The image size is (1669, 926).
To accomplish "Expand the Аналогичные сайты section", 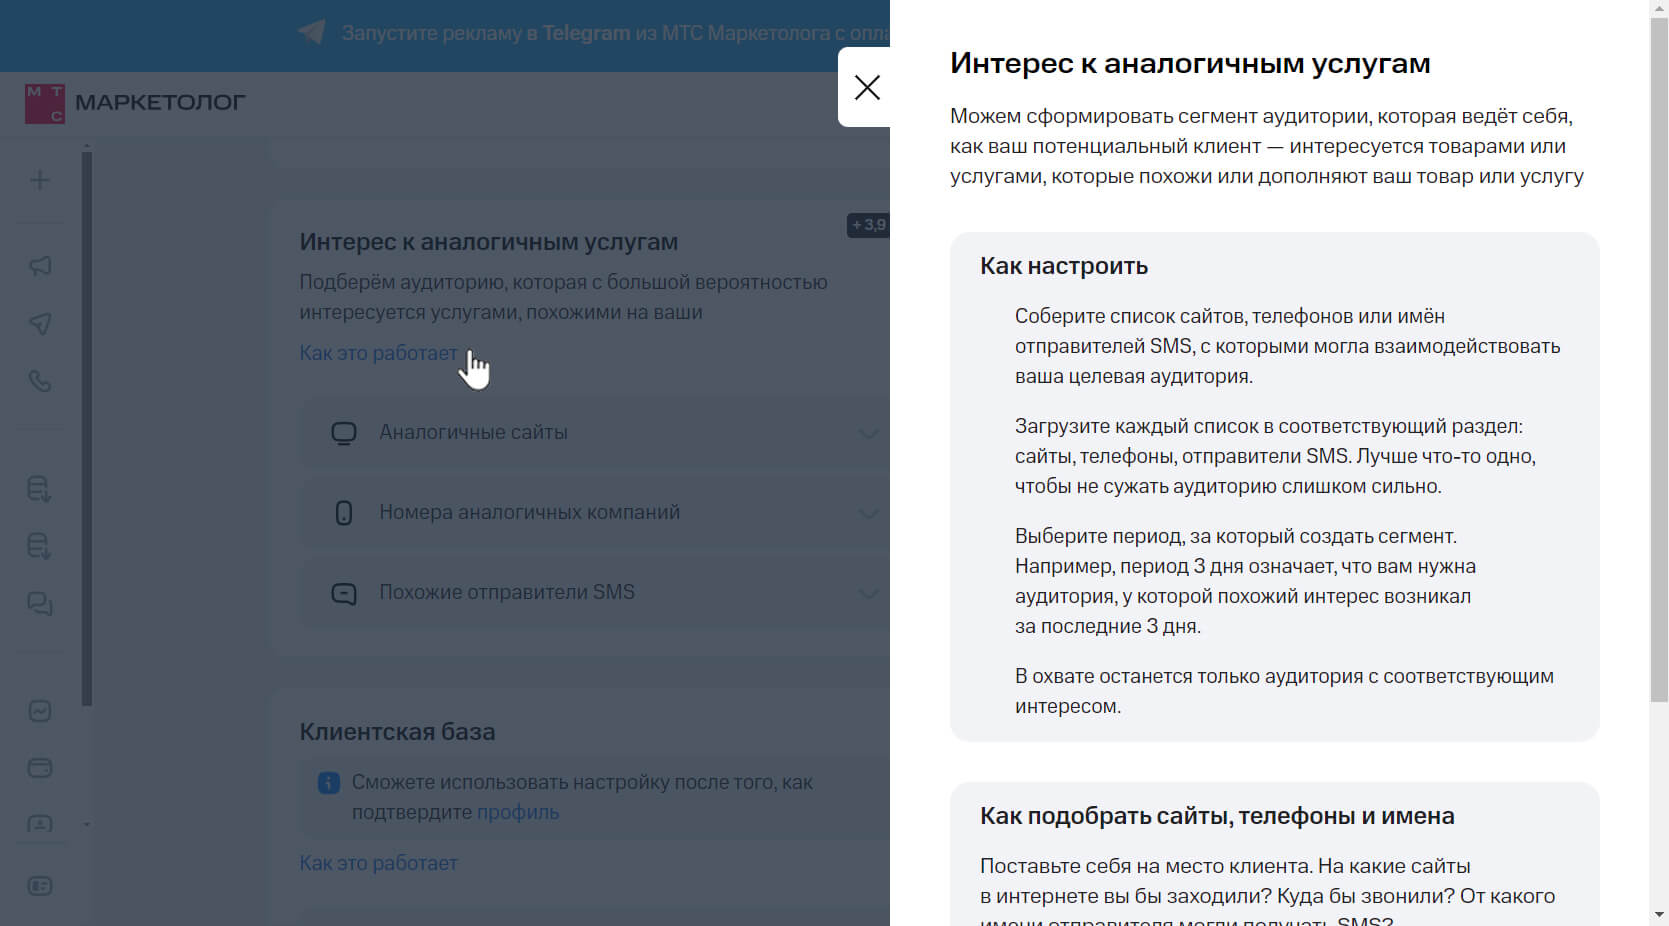I will coord(868,434).
